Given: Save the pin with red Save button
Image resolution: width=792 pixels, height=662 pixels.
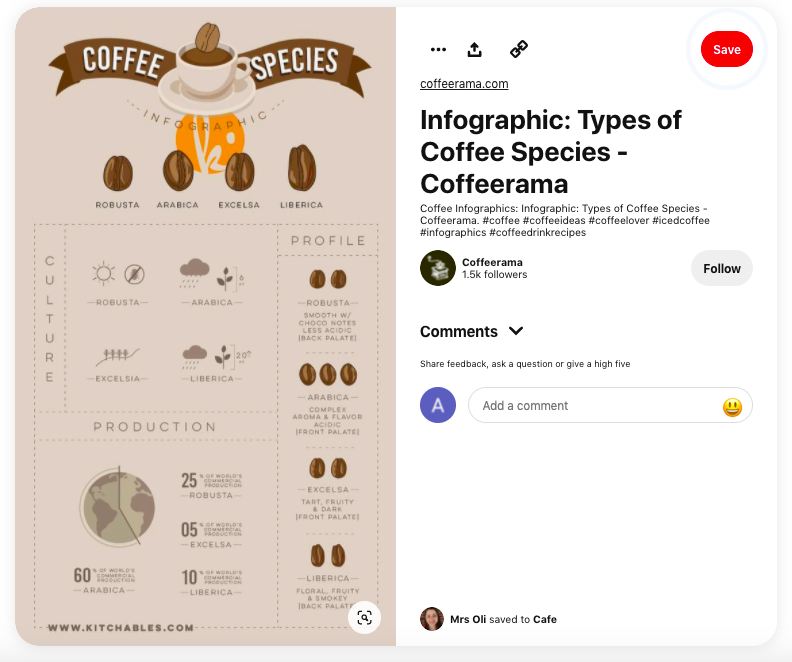Looking at the screenshot, I should [726, 49].
